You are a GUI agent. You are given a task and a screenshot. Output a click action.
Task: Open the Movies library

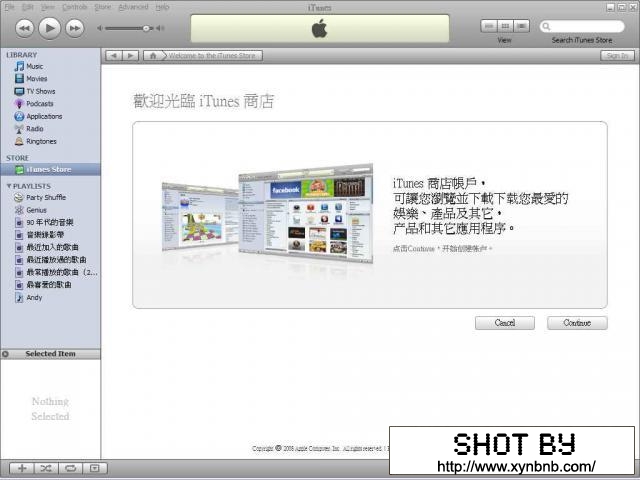coord(36,78)
